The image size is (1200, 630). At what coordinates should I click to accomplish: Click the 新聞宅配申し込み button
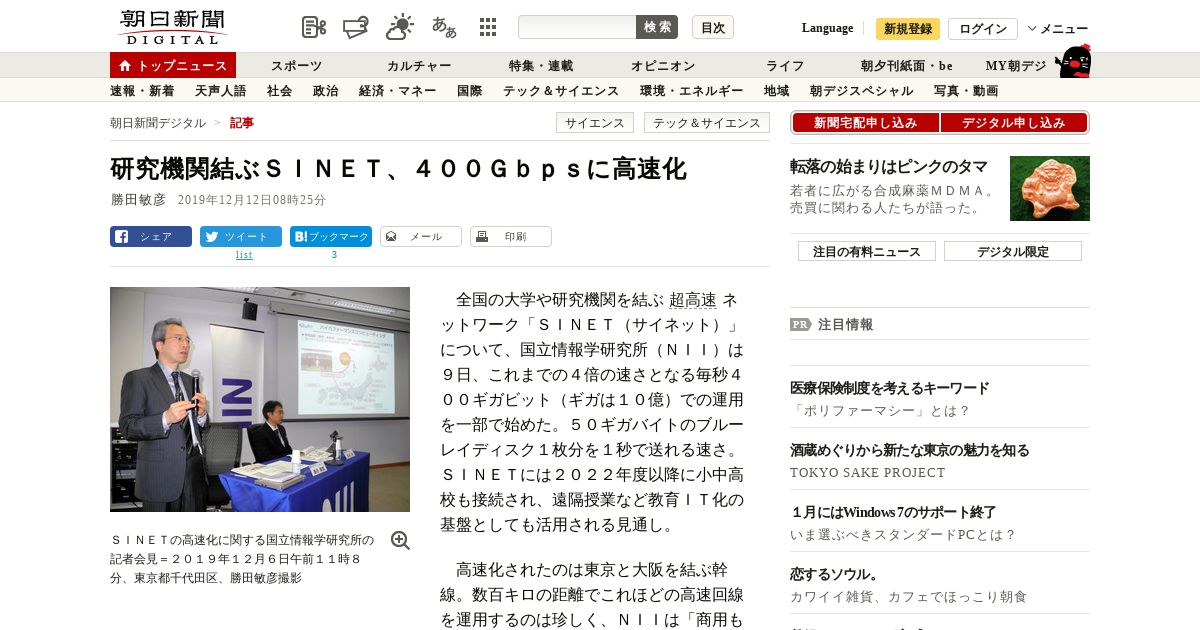[x=865, y=123]
